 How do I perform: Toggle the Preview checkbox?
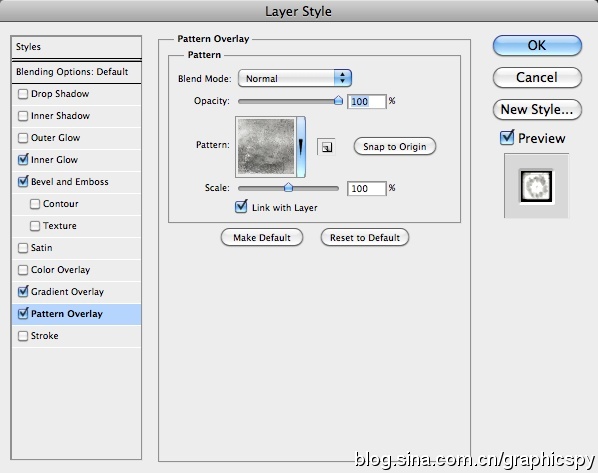[x=507, y=137]
